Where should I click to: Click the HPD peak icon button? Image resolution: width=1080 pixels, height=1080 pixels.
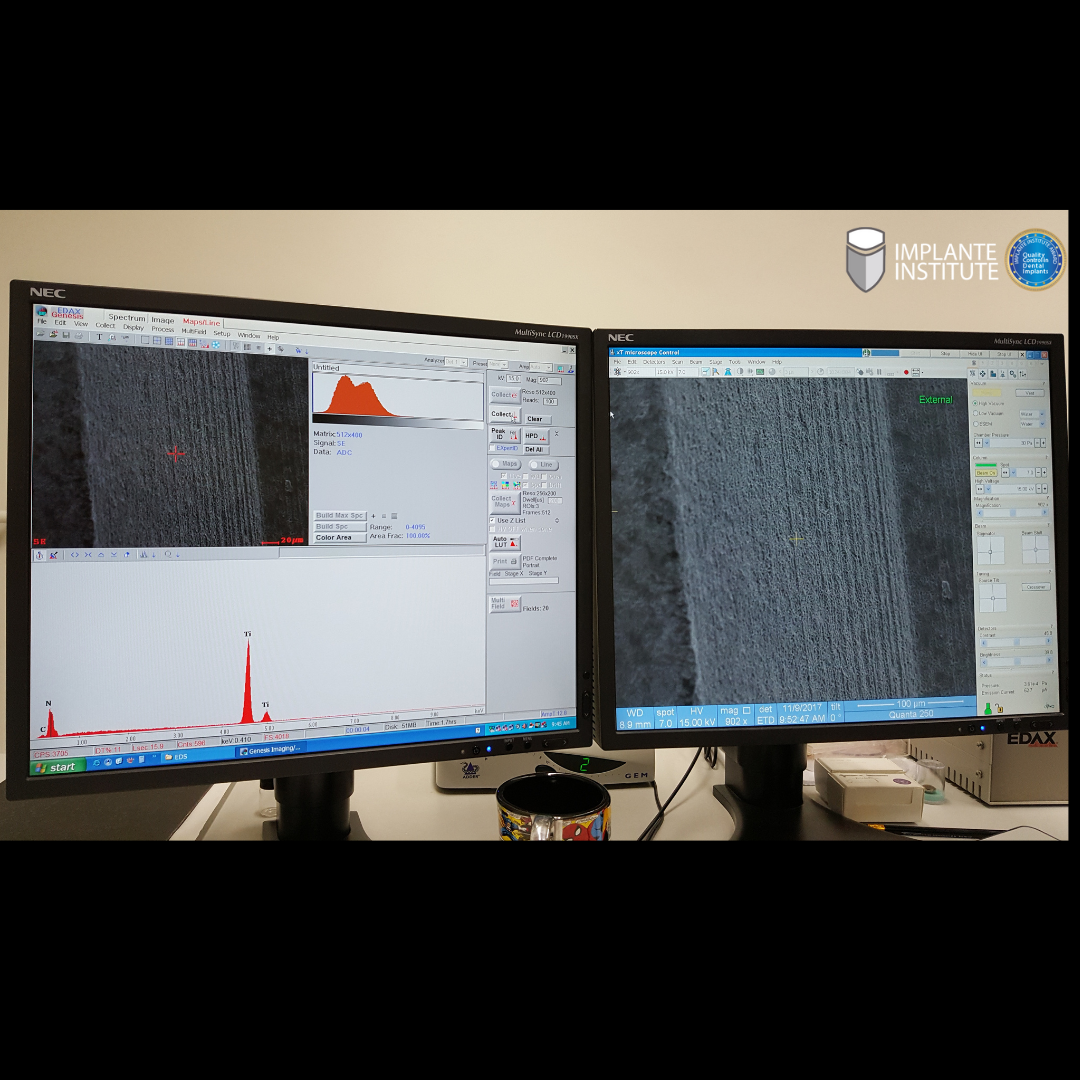coord(536,436)
